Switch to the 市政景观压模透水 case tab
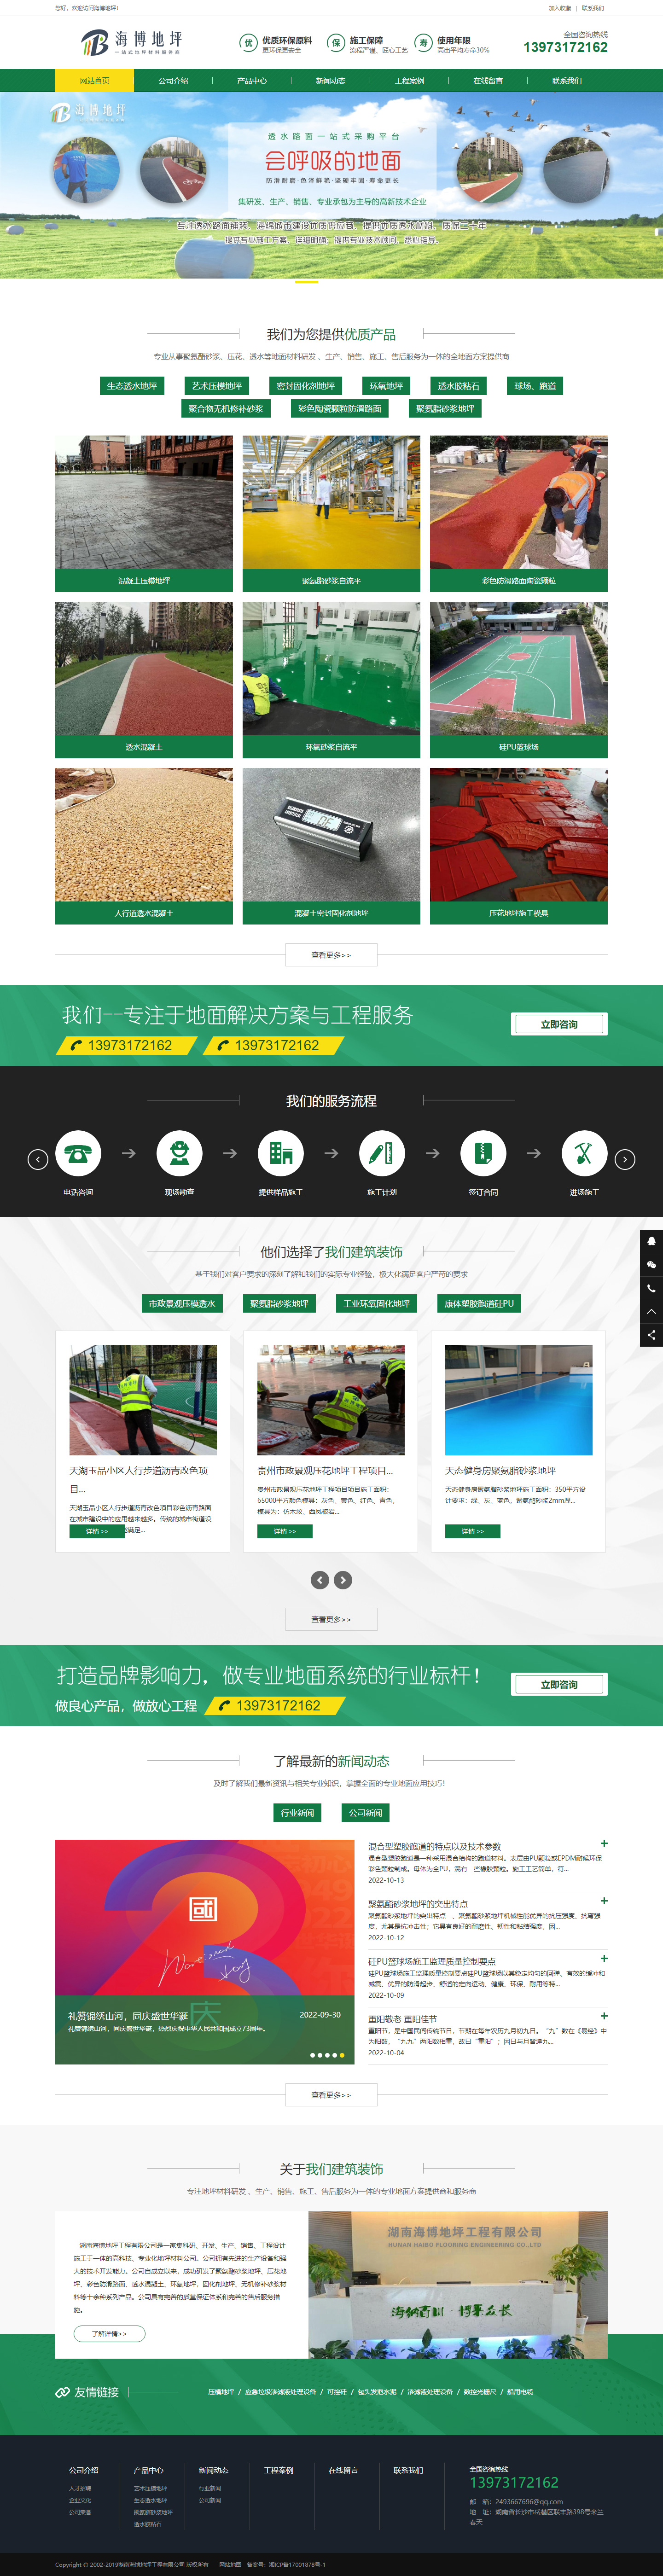This screenshot has width=663, height=2576. 182,1303
